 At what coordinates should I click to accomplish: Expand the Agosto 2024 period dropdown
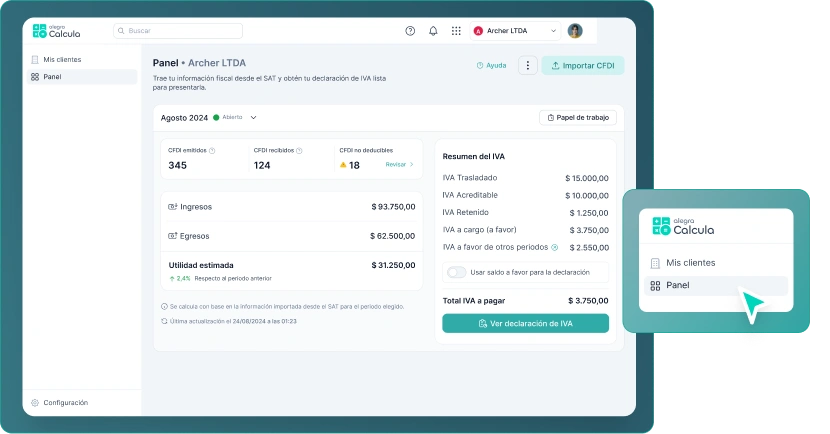coord(254,118)
